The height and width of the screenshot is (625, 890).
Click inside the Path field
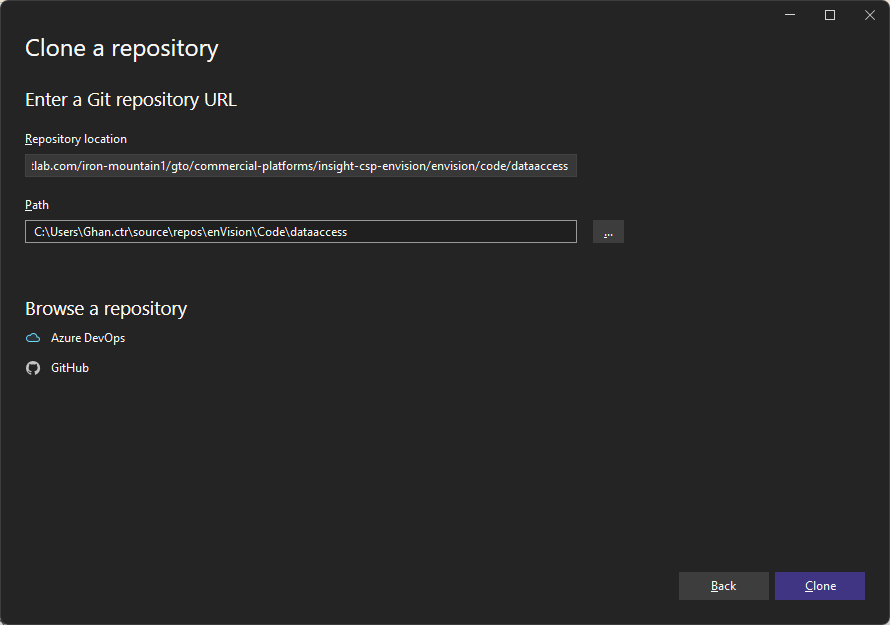pyautogui.click(x=300, y=231)
